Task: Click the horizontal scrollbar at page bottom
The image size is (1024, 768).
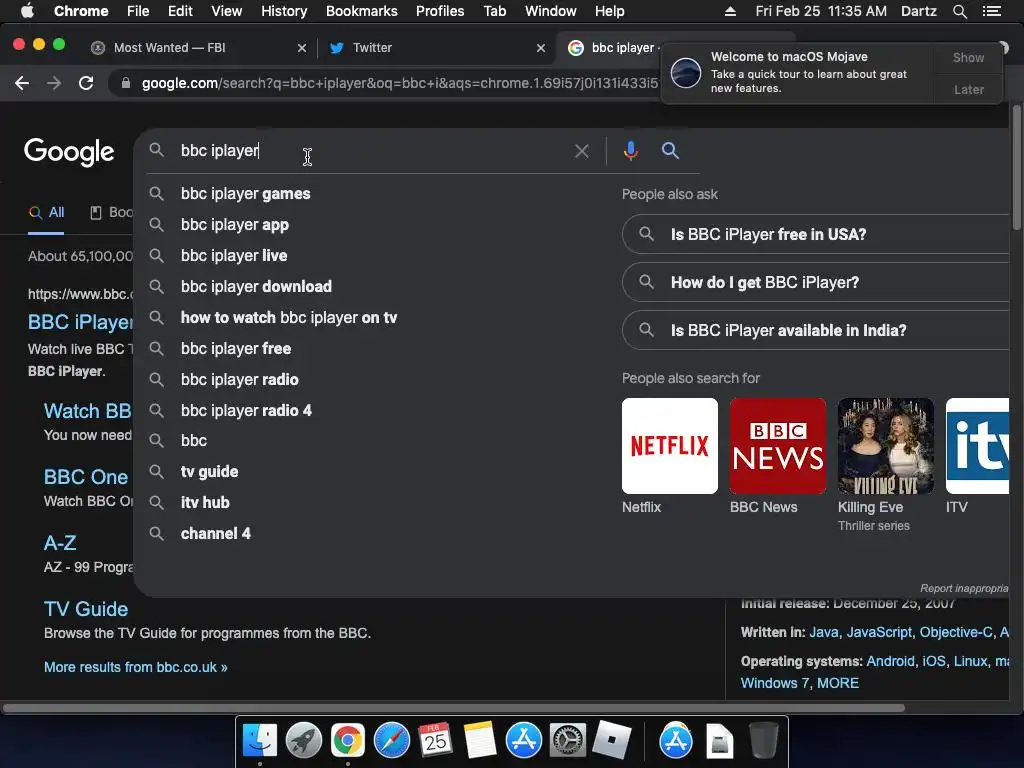Action: pyautogui.click(x=453, y=708)
